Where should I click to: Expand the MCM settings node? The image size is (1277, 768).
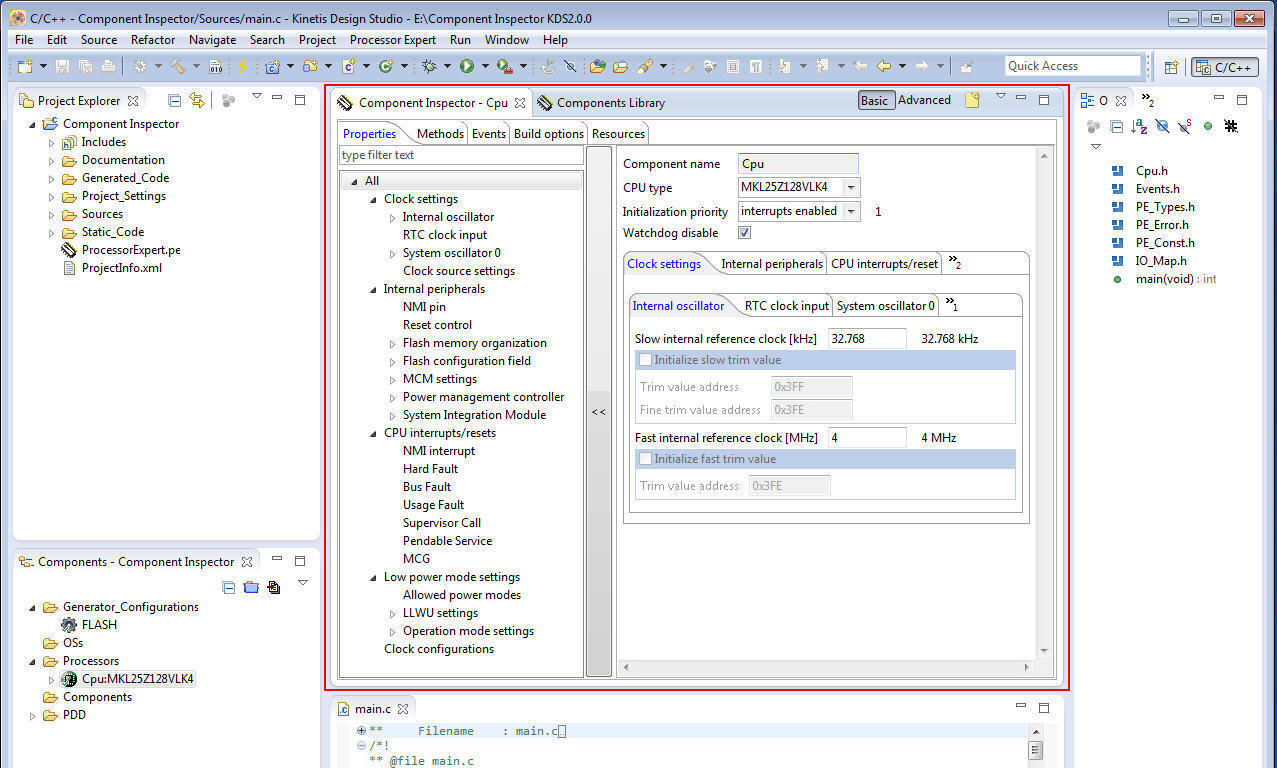393,379
